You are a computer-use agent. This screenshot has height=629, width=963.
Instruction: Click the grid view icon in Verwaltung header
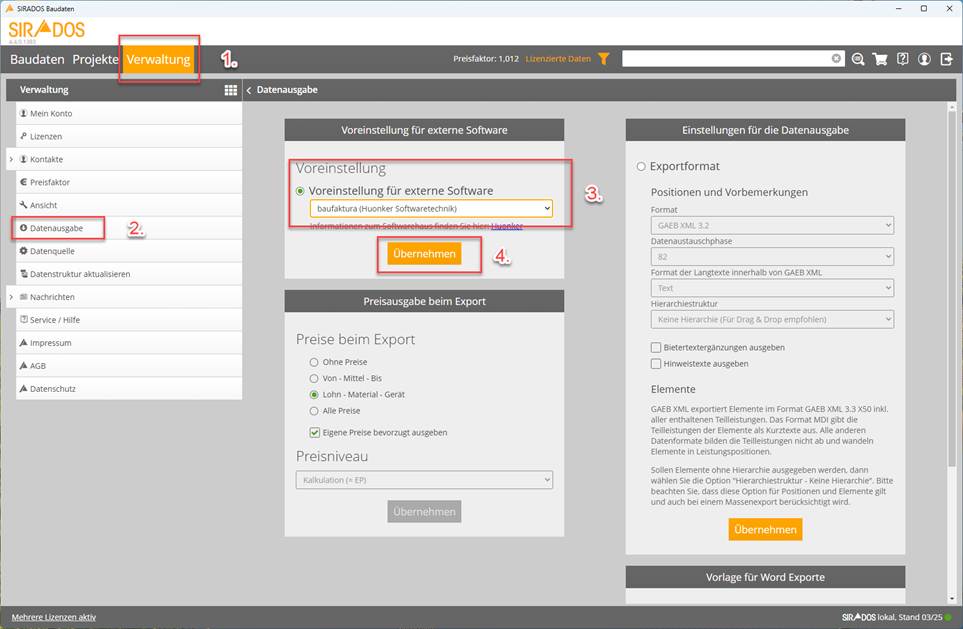(x=230, y=90)
